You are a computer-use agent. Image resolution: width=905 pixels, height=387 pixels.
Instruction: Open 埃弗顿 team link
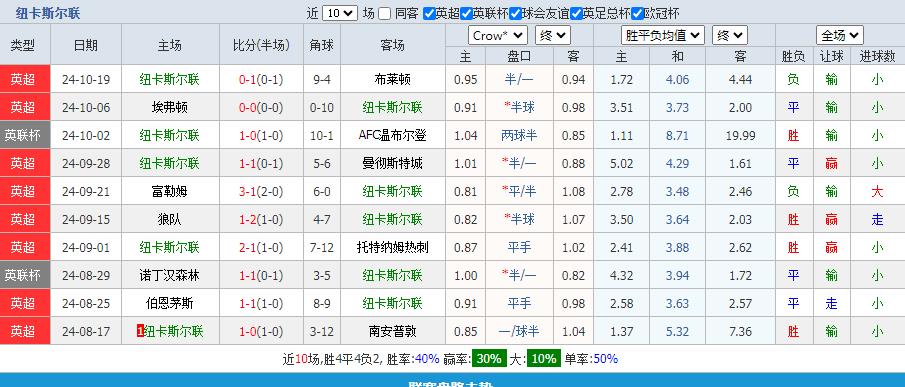coord(170,107)
